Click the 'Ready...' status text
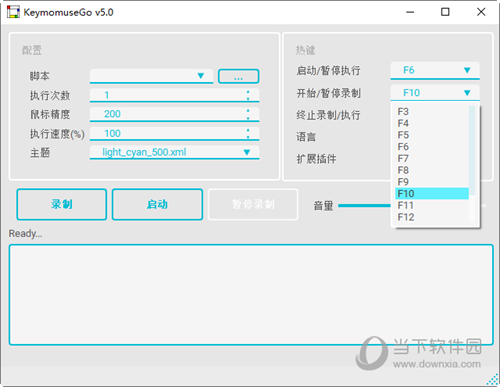Viewport: 500px width, 387px height. tap(25, 234)
